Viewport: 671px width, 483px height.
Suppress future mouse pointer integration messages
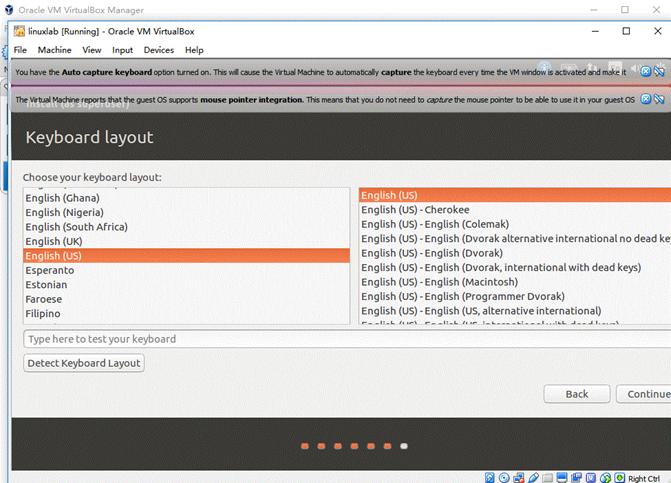659,99
